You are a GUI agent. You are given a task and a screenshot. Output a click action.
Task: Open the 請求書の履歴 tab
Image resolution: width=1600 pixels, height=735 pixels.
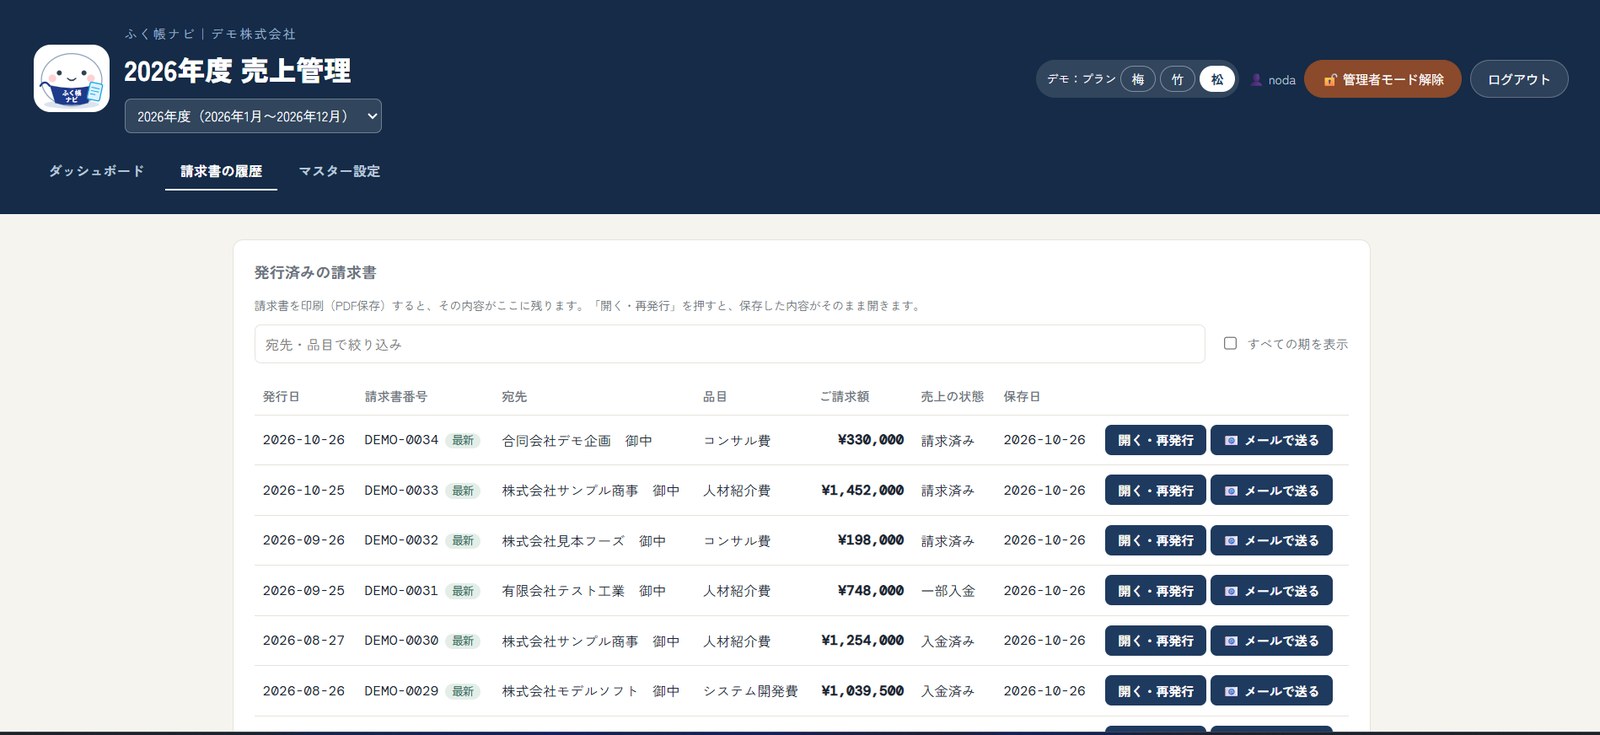(221, 171)
